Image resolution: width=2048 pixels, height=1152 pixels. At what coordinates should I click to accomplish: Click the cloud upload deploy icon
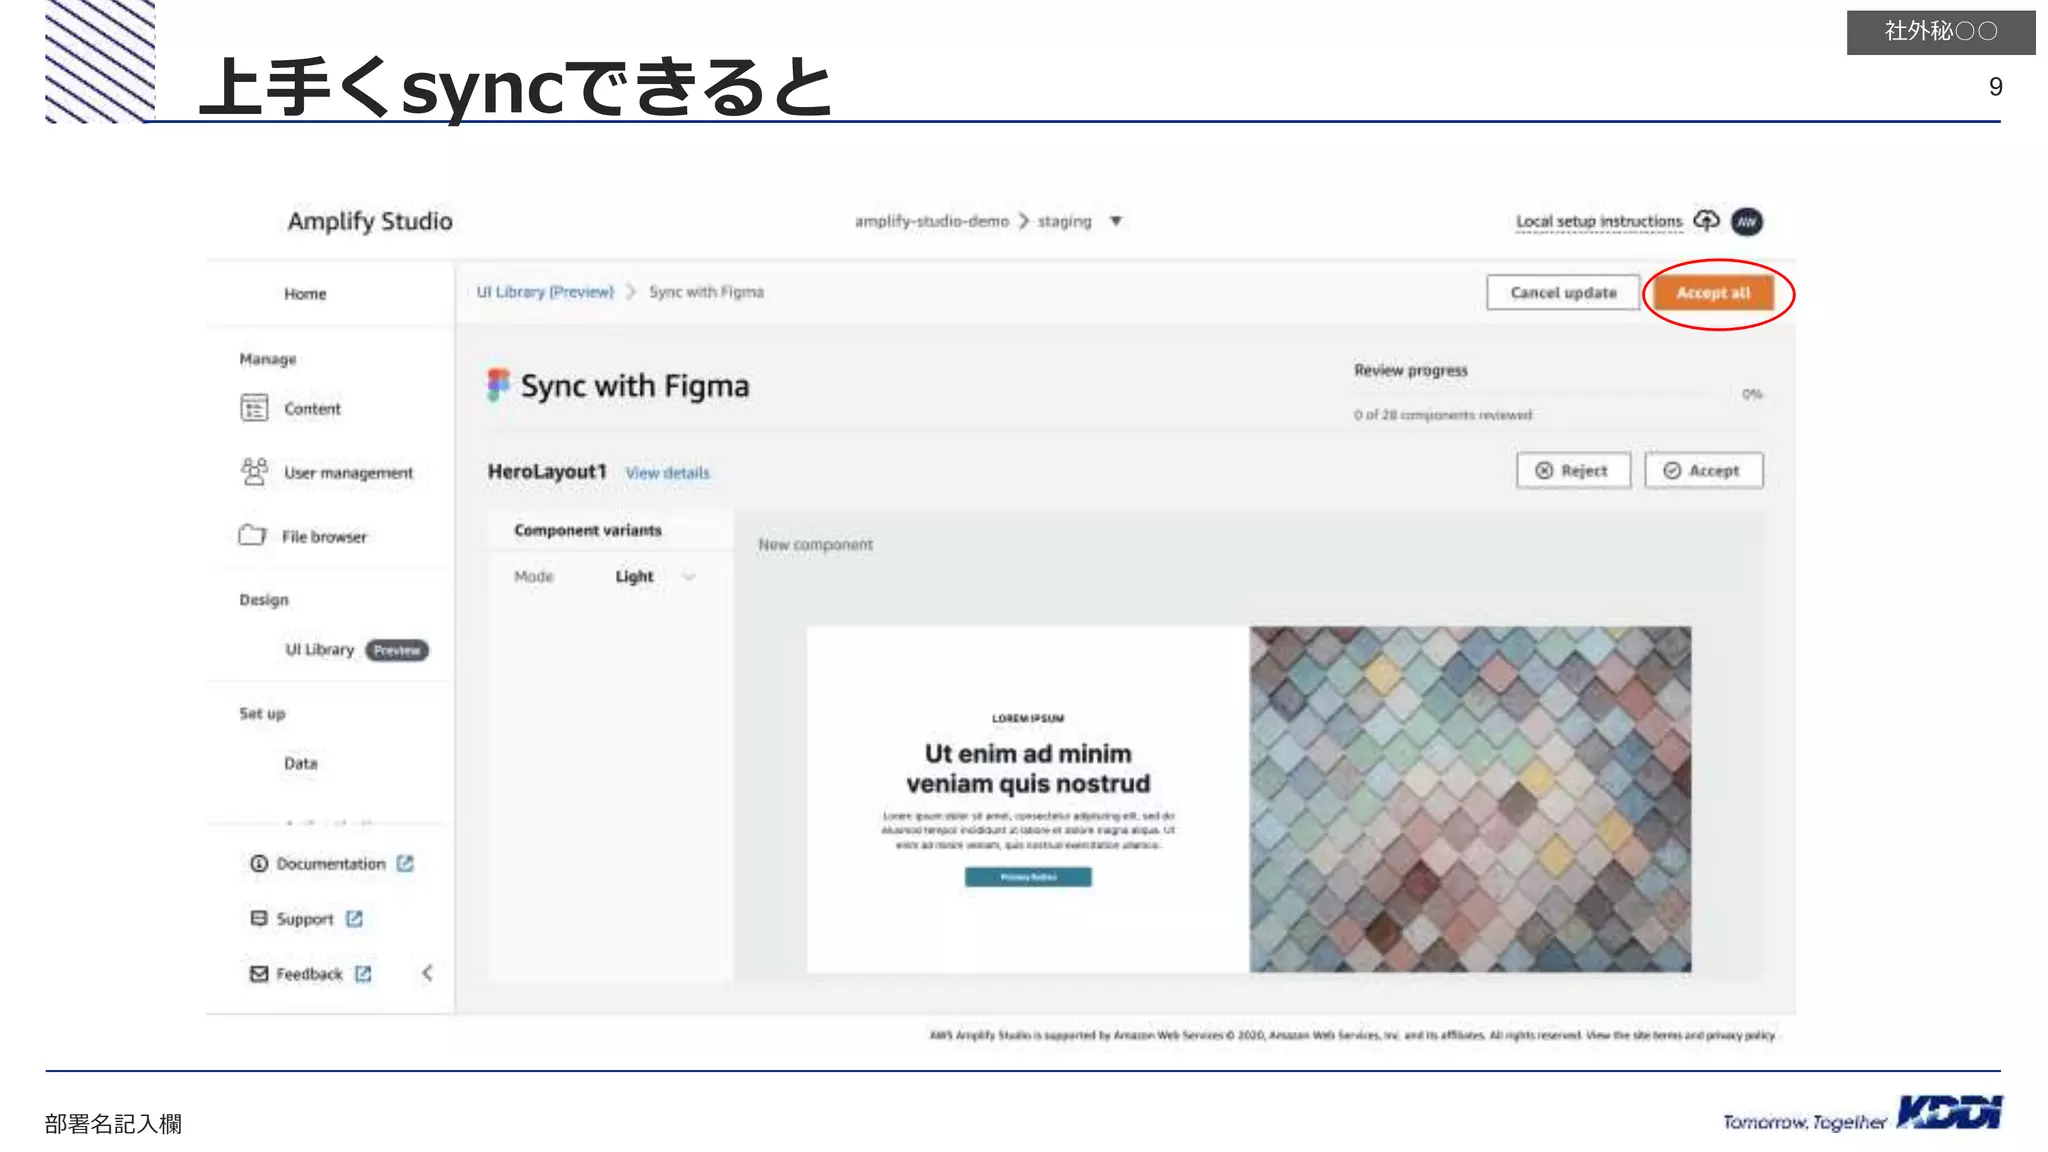(1707, 221)
